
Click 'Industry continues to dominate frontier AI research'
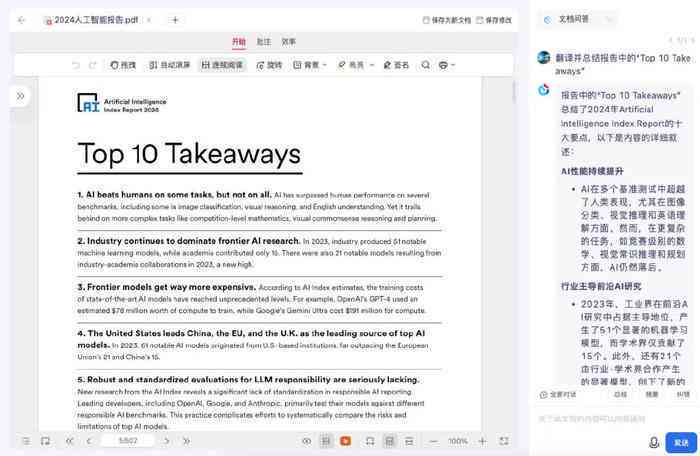point(188,241)
